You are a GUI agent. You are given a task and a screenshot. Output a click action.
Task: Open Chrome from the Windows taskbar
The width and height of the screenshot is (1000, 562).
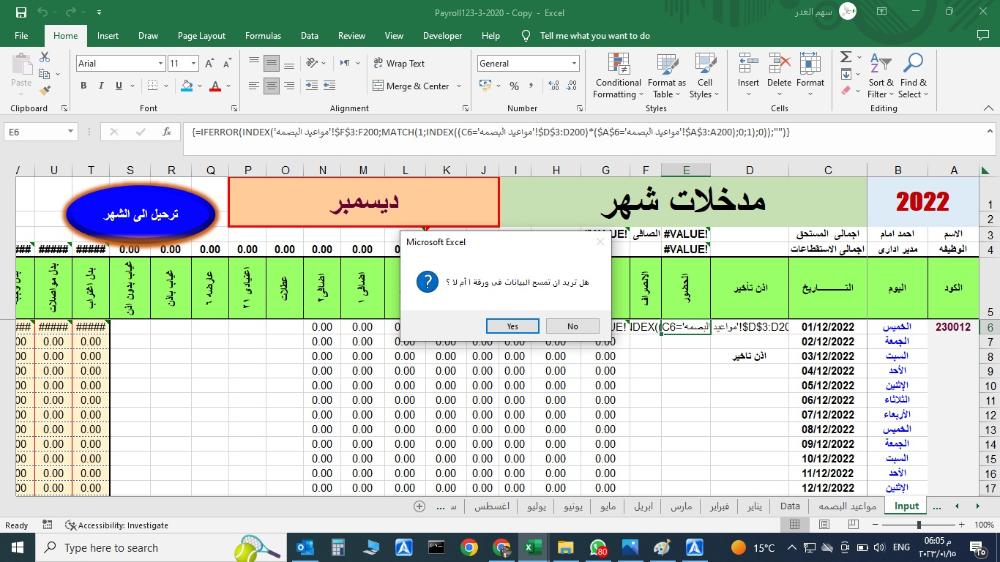click(469, 547)
